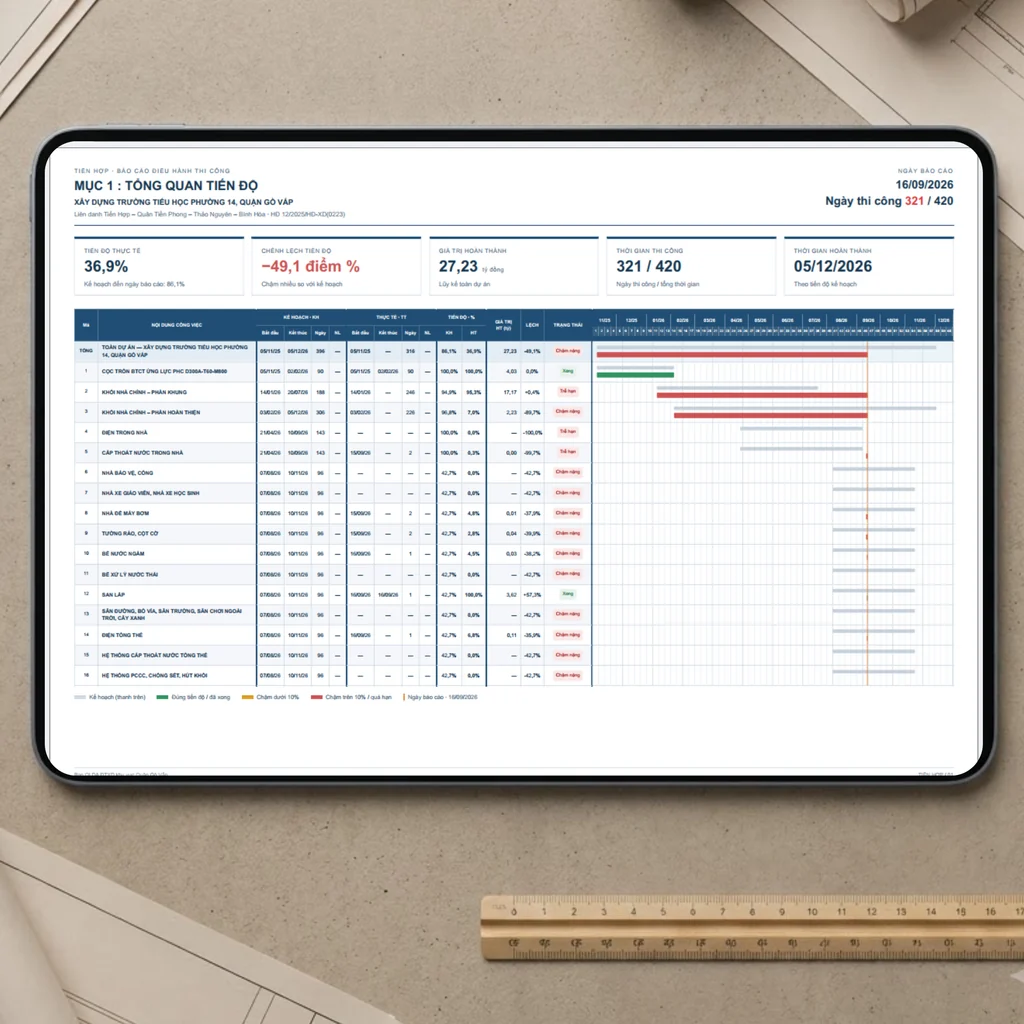This screenshot has height=1024, width=1024.
Task: Click the 'NHÀ ĐỂ MÁY BƠM' row name
Action: (125, 513)
